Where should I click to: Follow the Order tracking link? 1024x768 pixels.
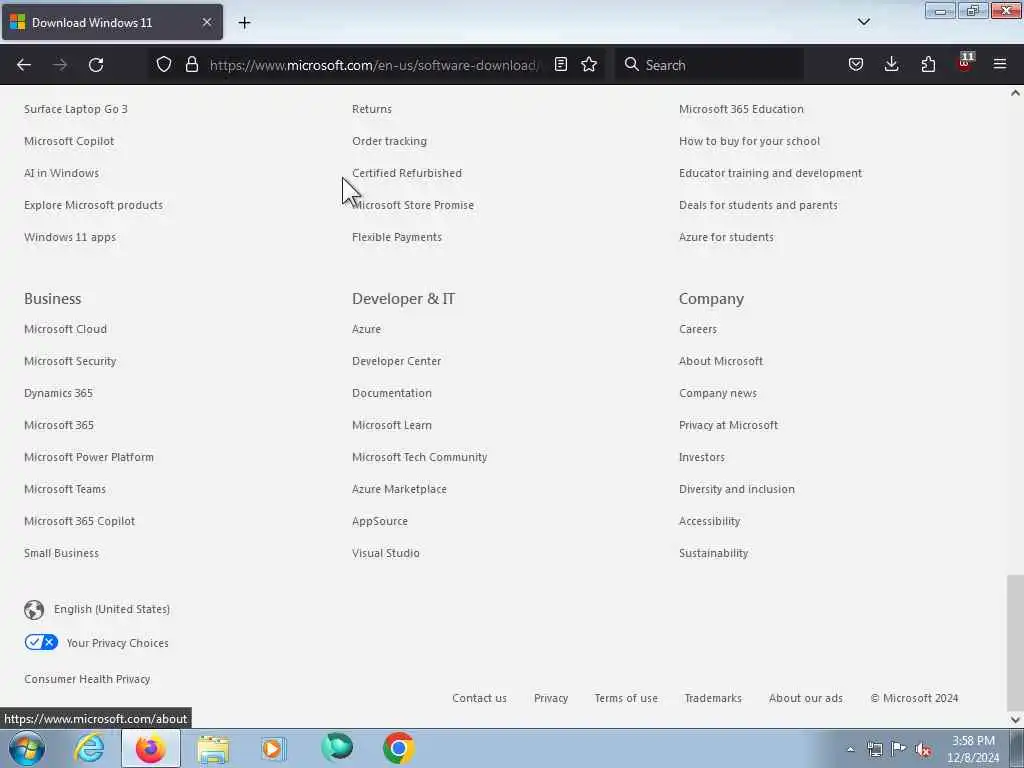click(x=389, y=141)
